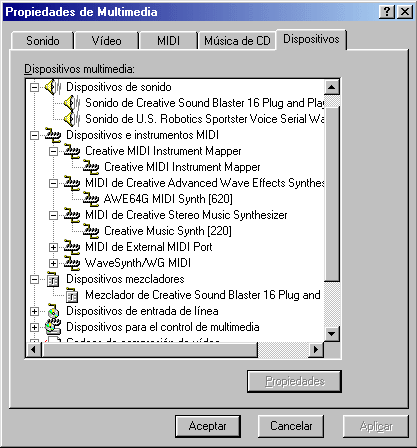This screenshot has width=417, height=448.
Task: Click the AWE64G MIDI Synth [620] icon
Action: pos(91,199)
